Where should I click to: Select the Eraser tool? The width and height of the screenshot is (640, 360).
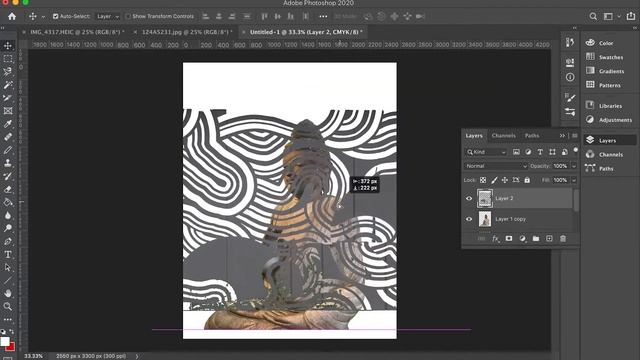pos(8,189)
